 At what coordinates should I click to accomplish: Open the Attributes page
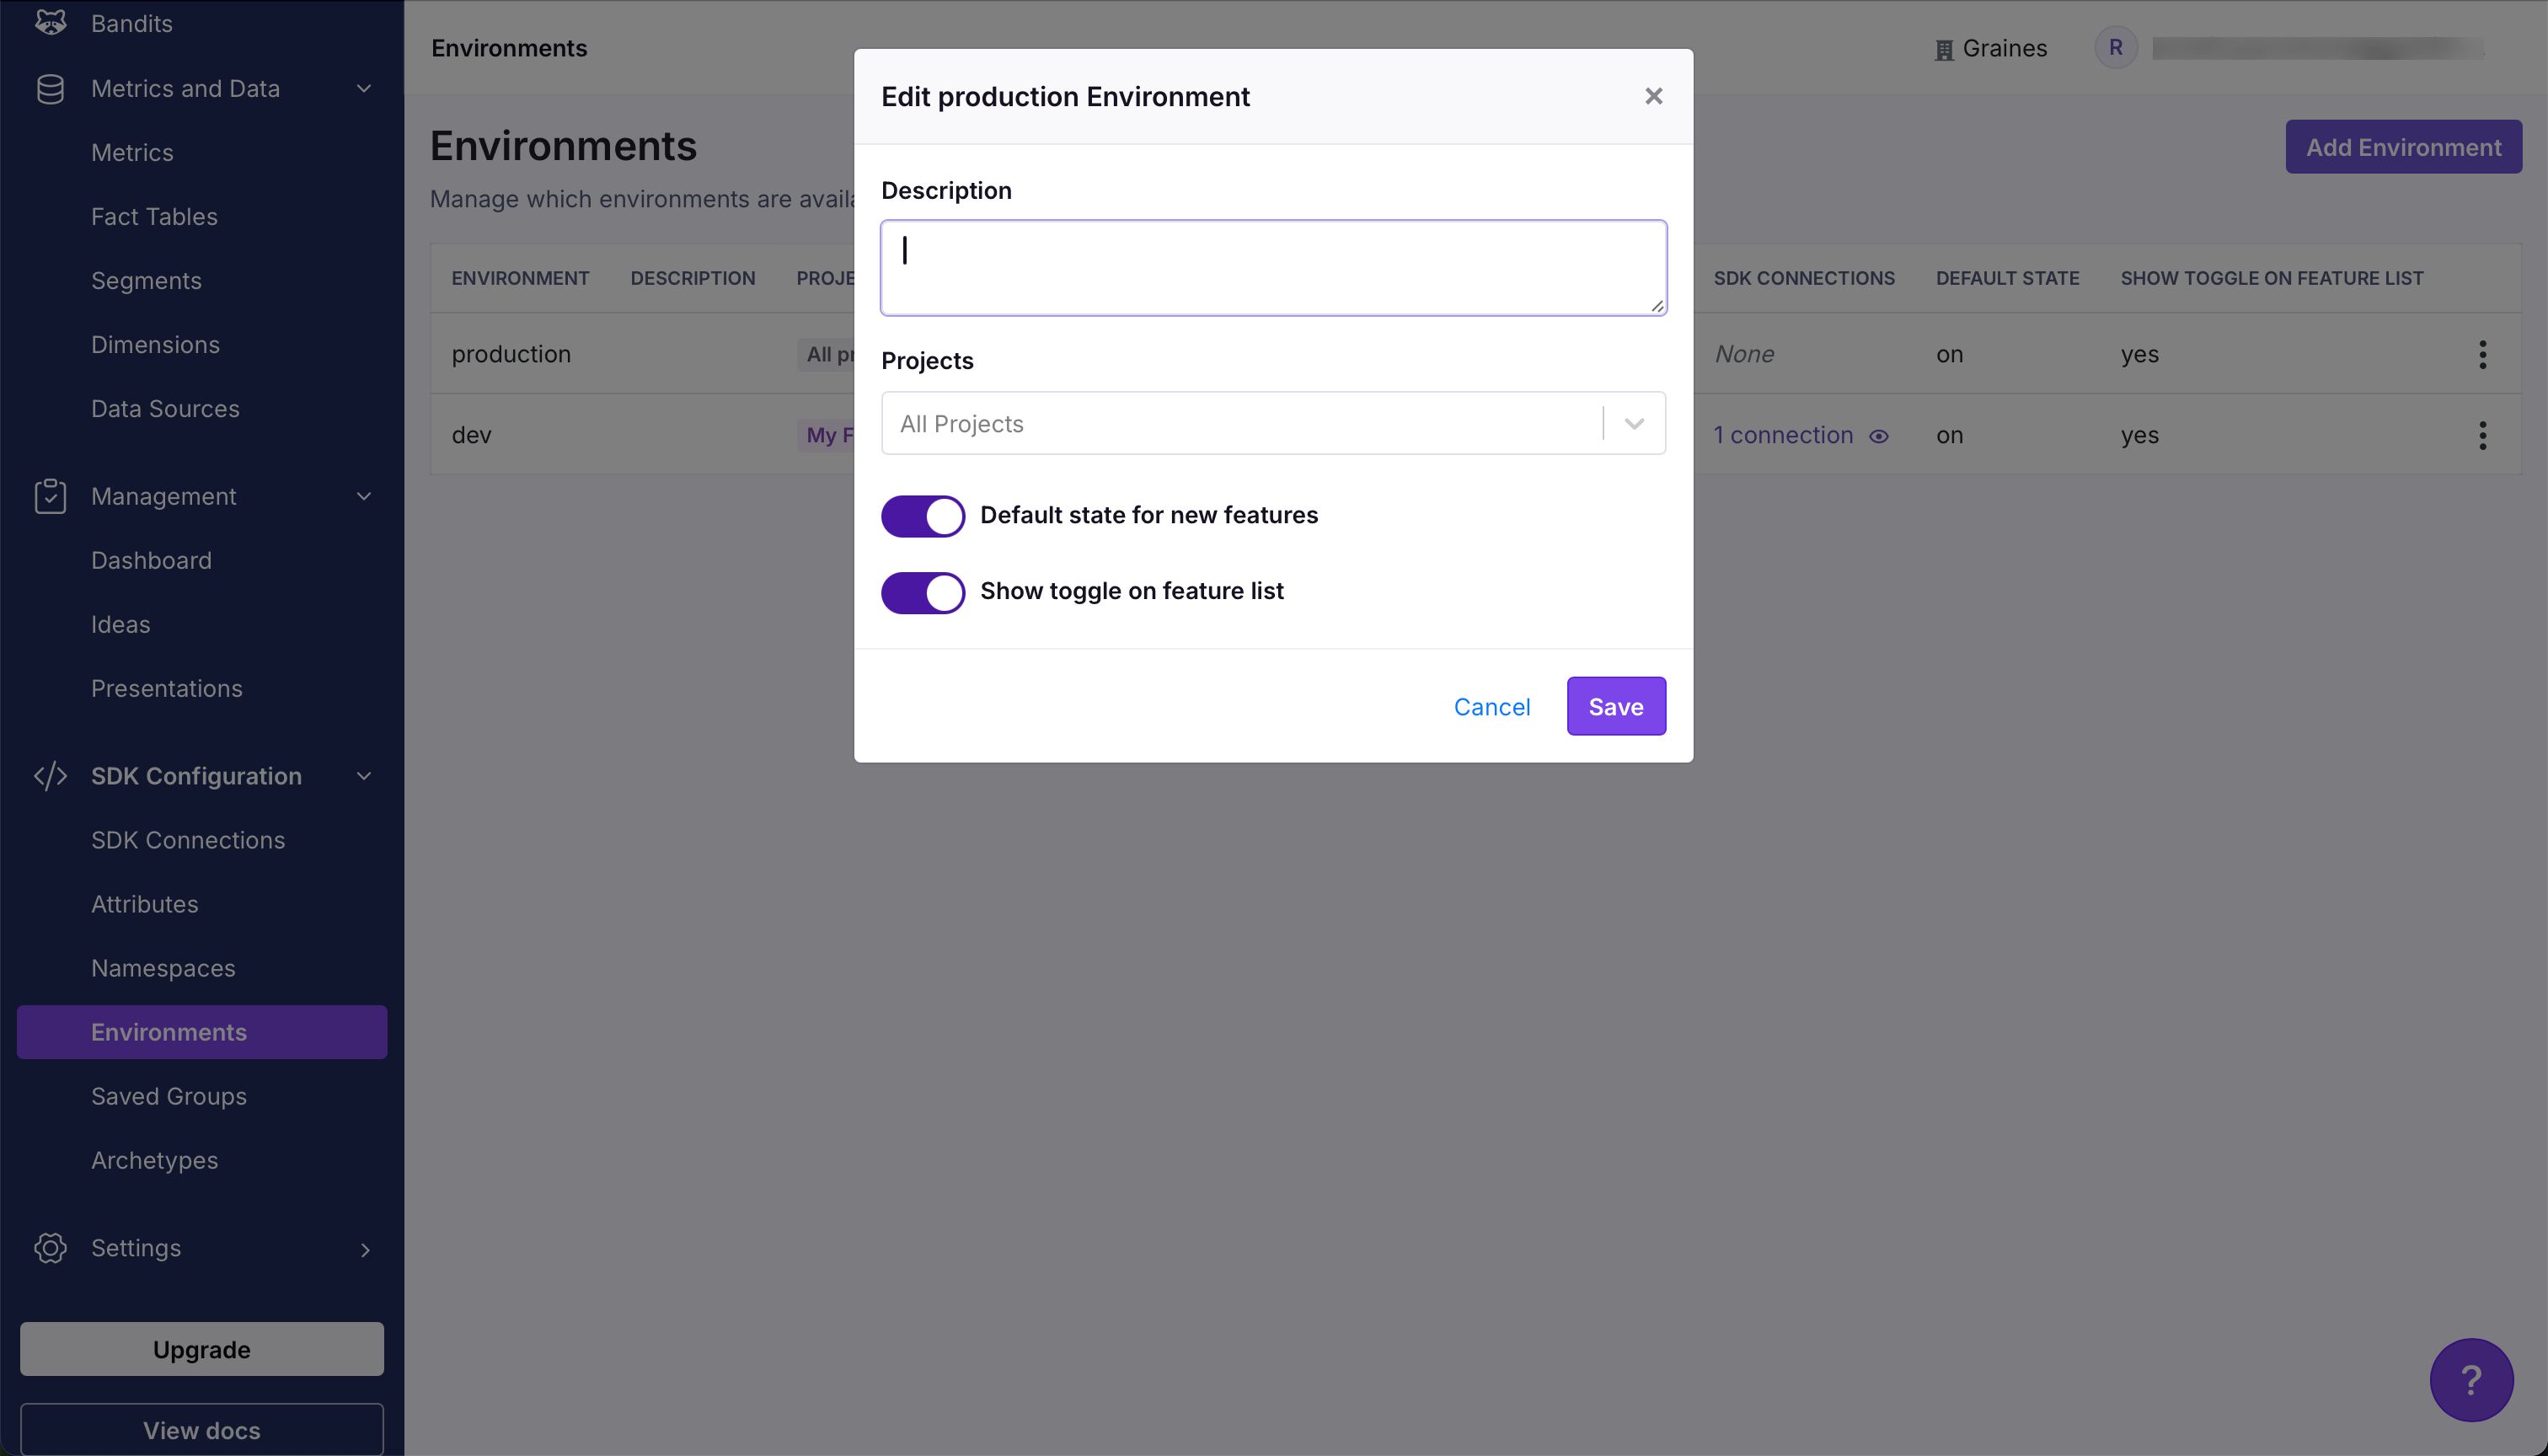[144, 904]
